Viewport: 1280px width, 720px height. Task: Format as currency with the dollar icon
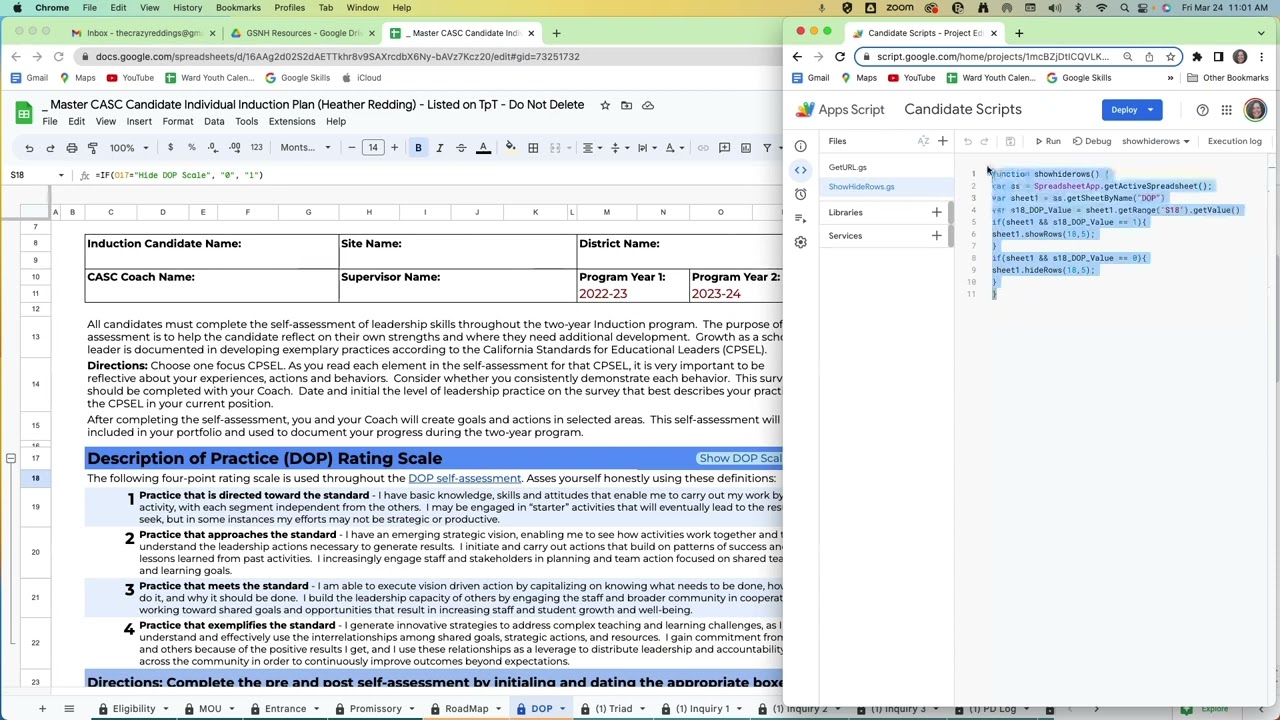pos(170,148)
